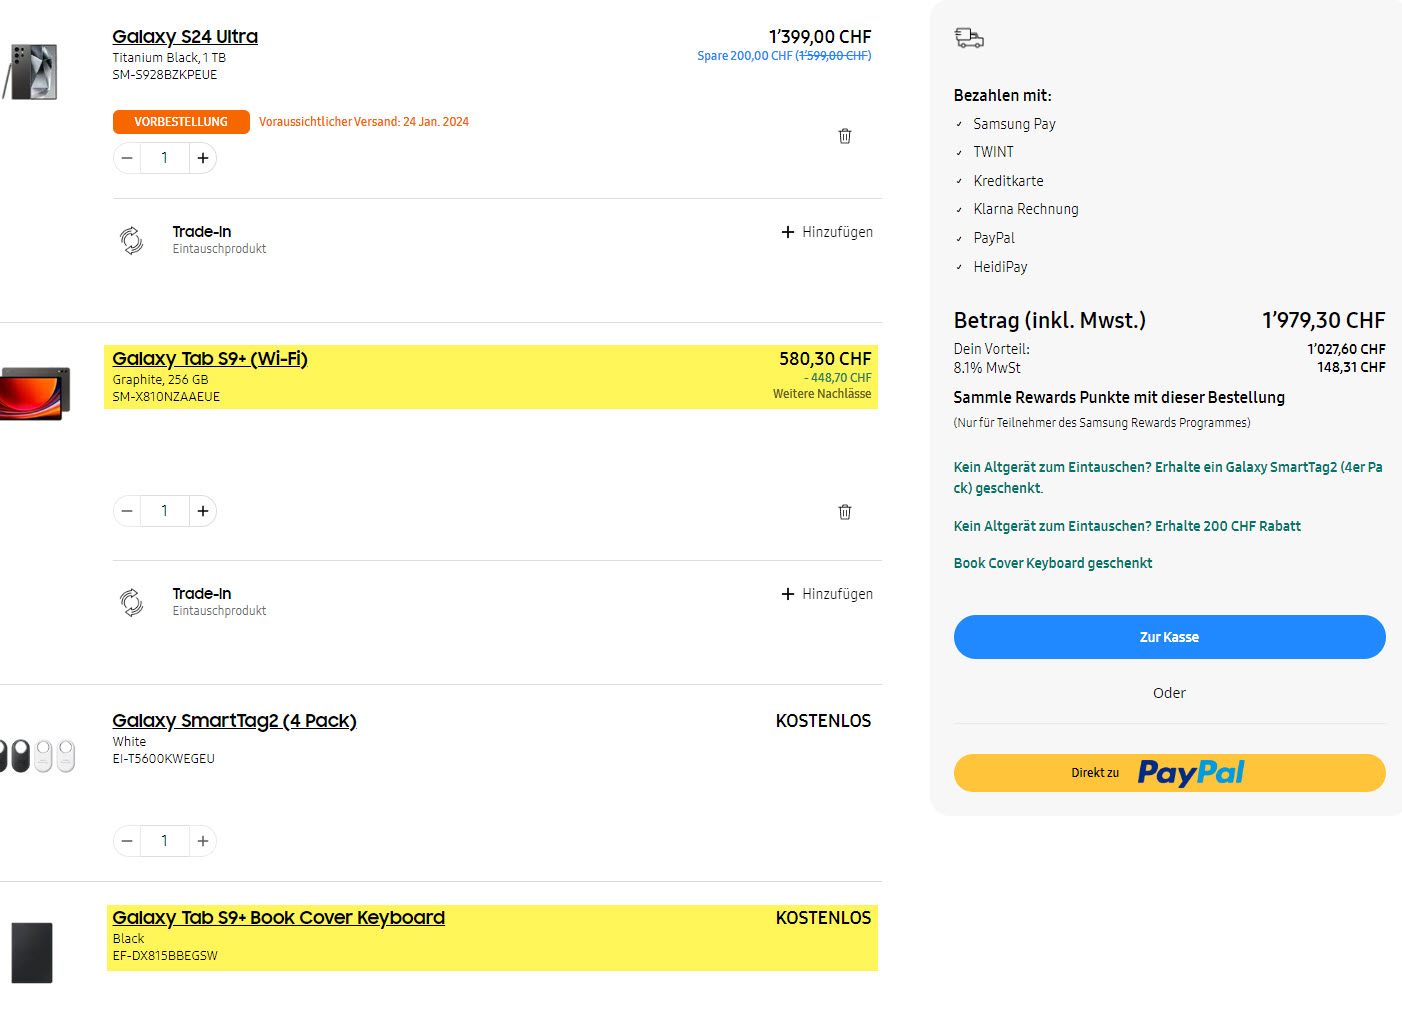Pay with Direkt zu PayPal button
The width and height of the screenshot is (1402, 1023).
point(1169,773)
